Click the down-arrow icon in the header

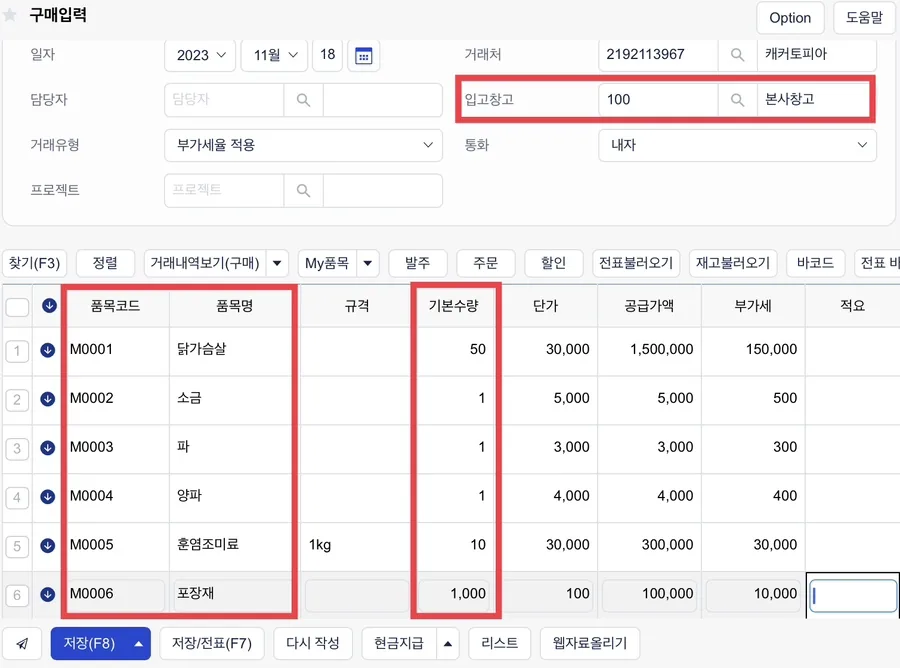pos(49,306)
